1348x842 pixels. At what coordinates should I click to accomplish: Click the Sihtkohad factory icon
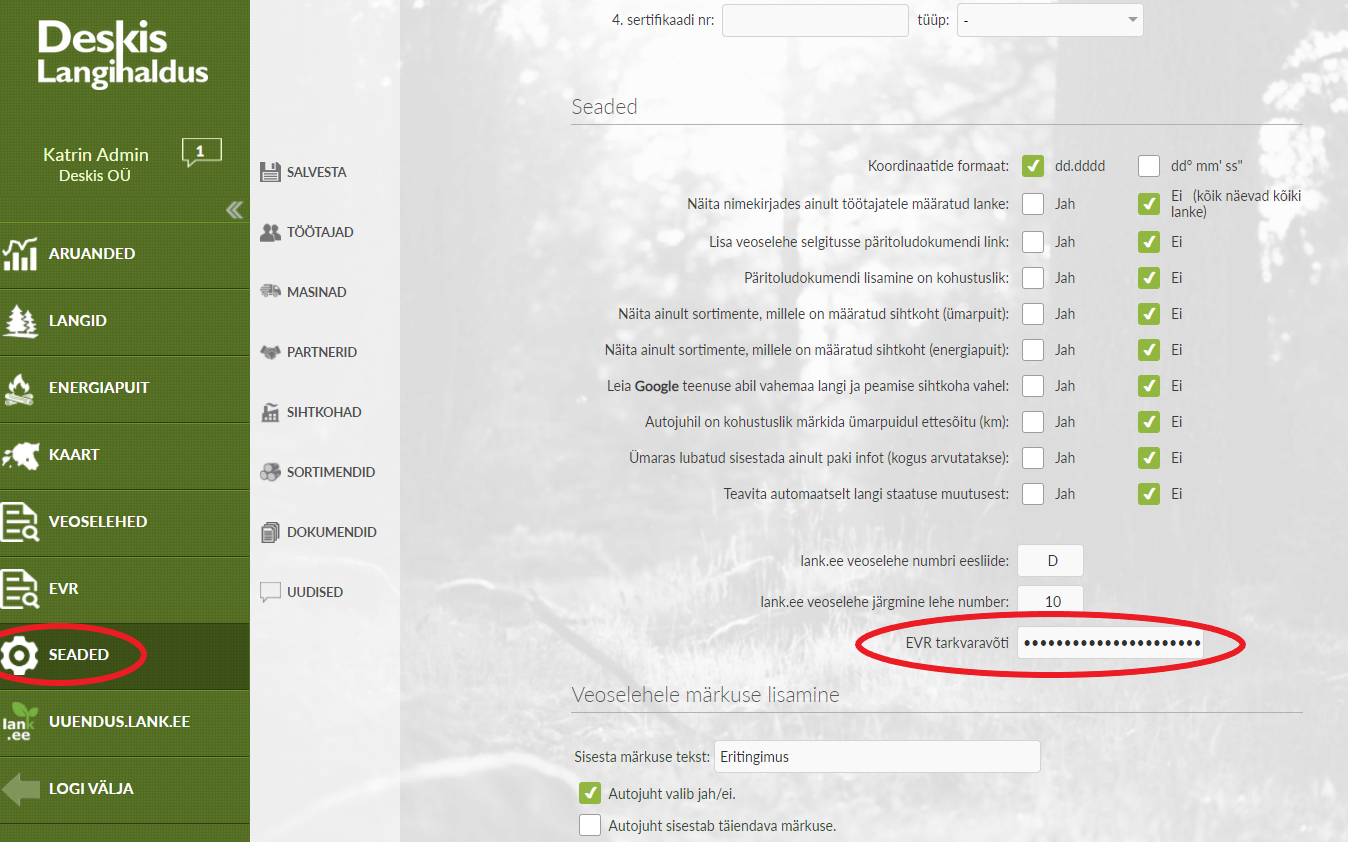pyautogui.click(x=270, y=412)
